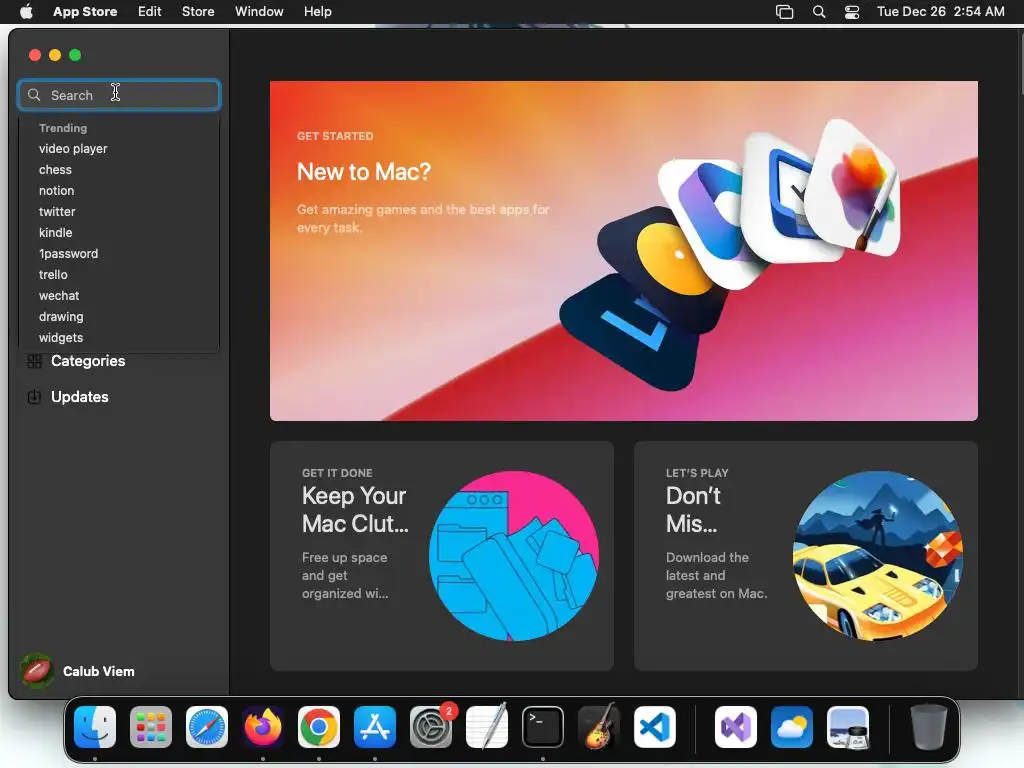Open Preview app from the dock
Image resolution: width=1024 pixels, height=768 pixels.
(848, 727)
